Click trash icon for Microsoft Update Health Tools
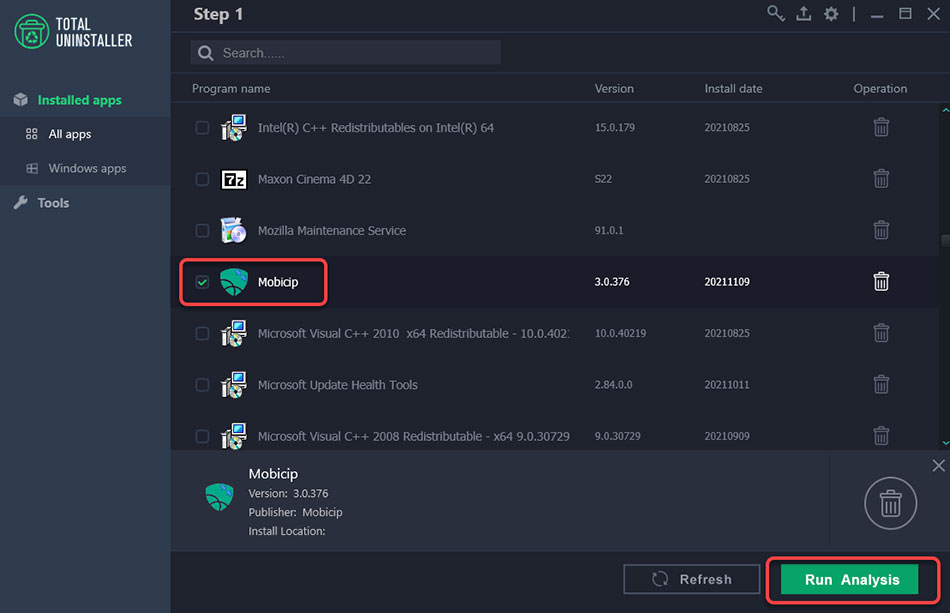Viewport: 950px width, 613px height. (x=881, y=385)
